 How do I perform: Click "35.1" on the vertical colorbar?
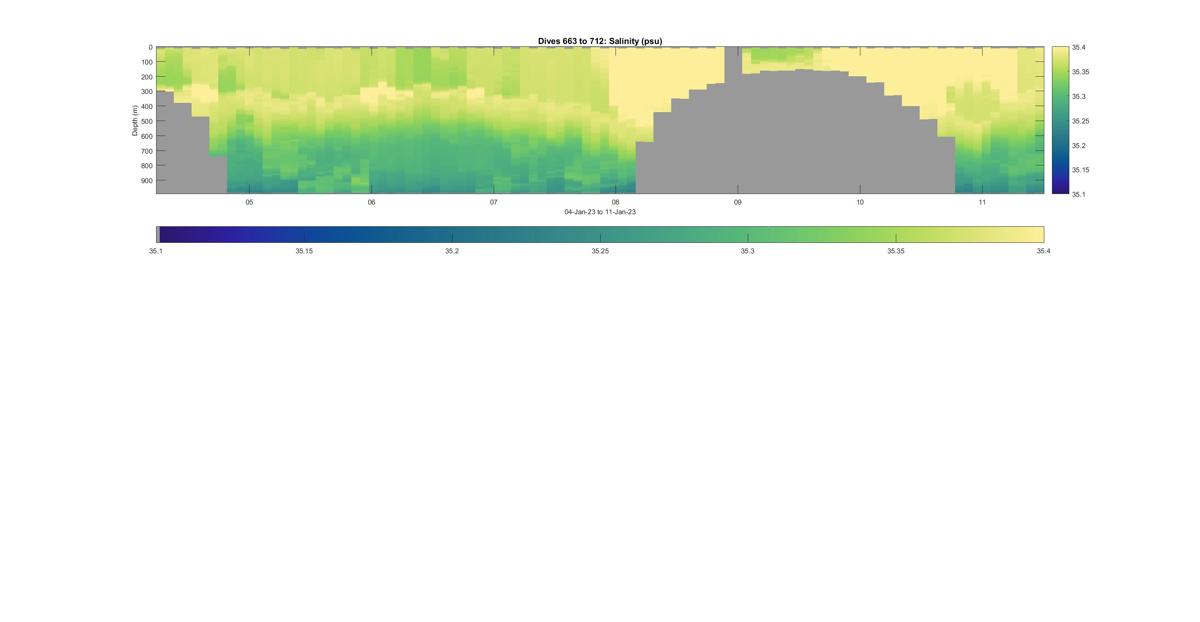[1079, 194]
